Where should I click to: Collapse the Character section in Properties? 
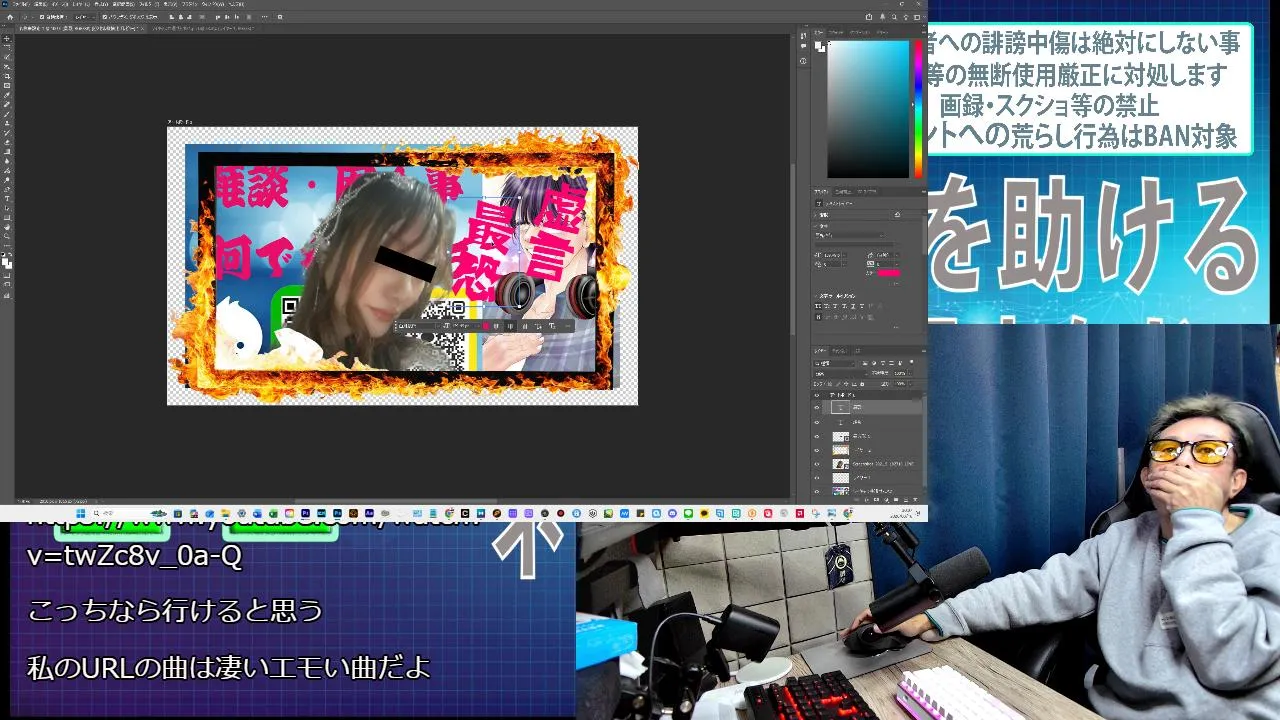[x=817, y=226]
